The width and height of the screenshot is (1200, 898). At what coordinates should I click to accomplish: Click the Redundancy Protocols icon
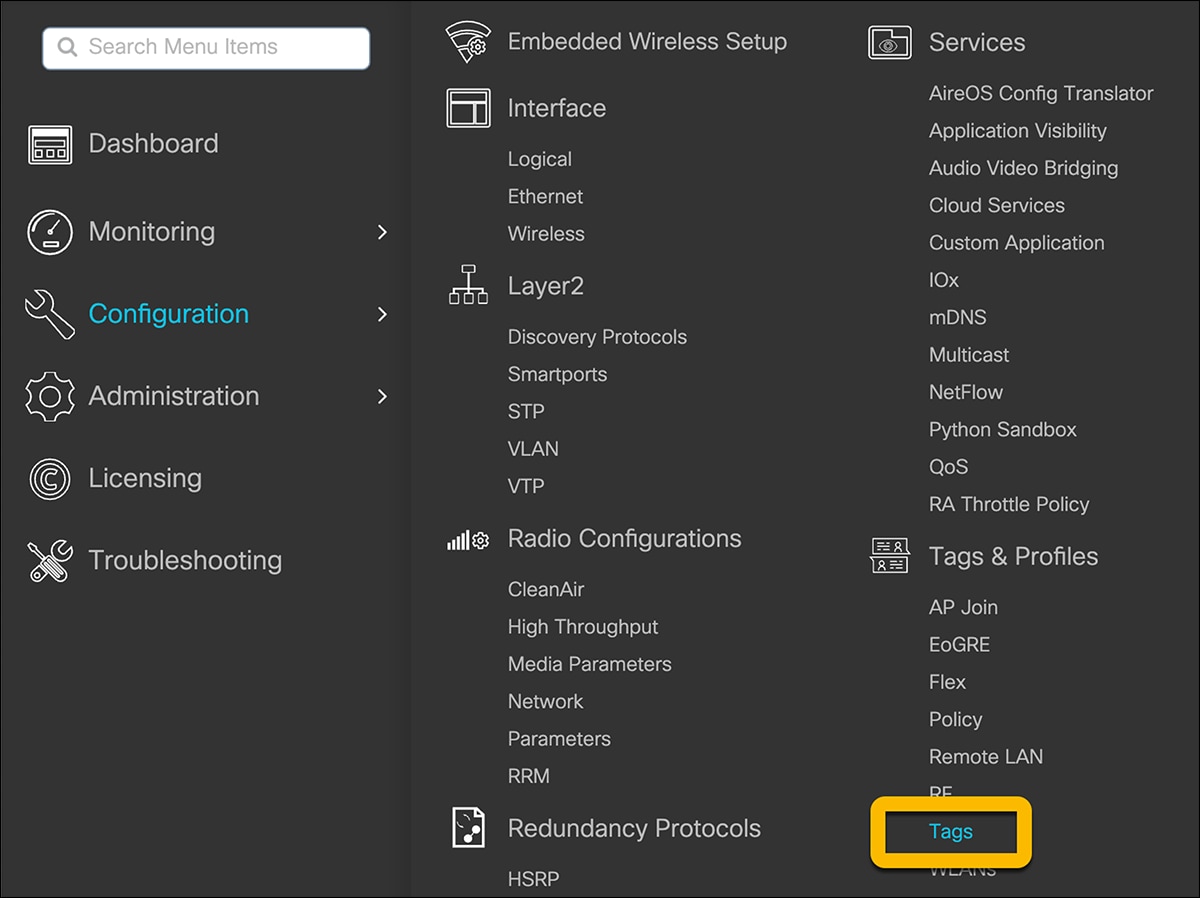(468, 828)
